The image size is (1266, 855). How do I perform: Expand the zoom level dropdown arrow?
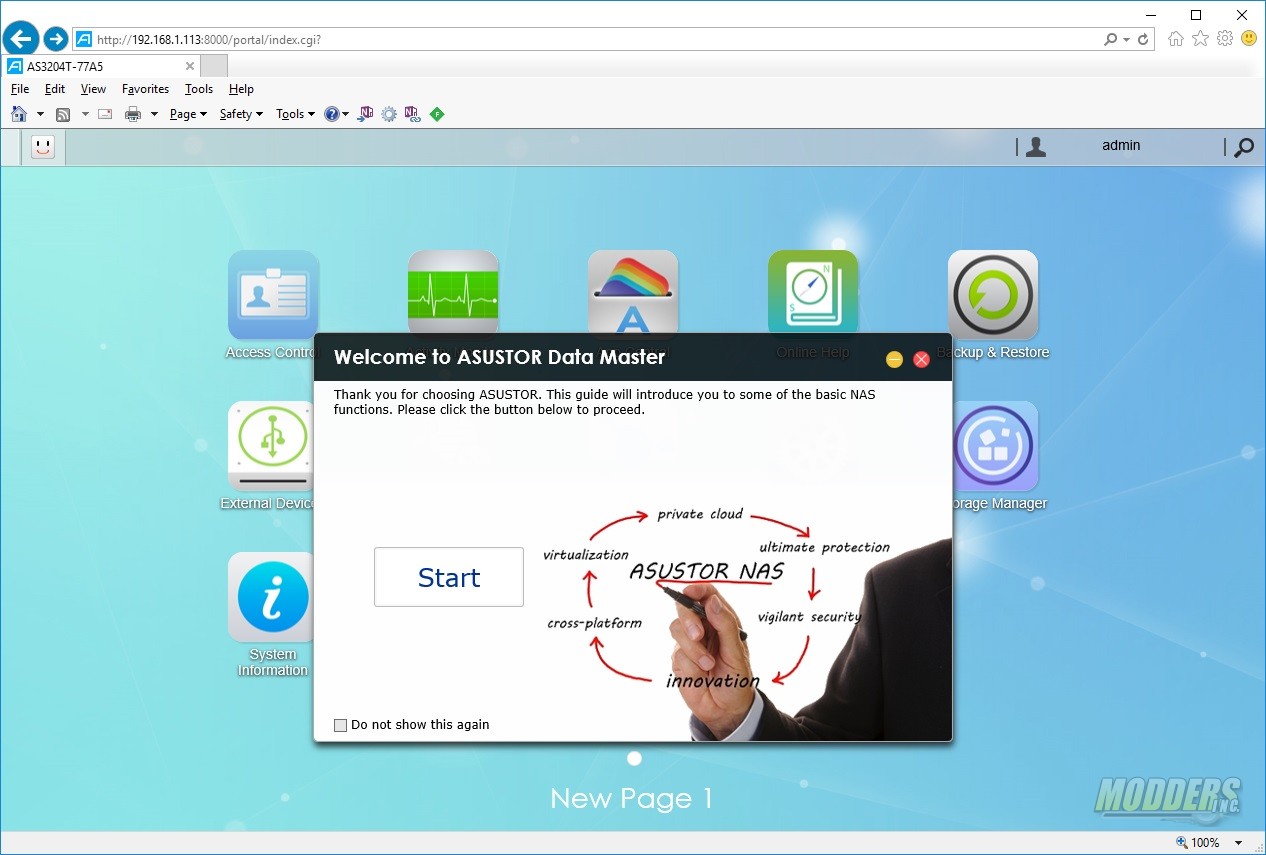[1239, 843]
